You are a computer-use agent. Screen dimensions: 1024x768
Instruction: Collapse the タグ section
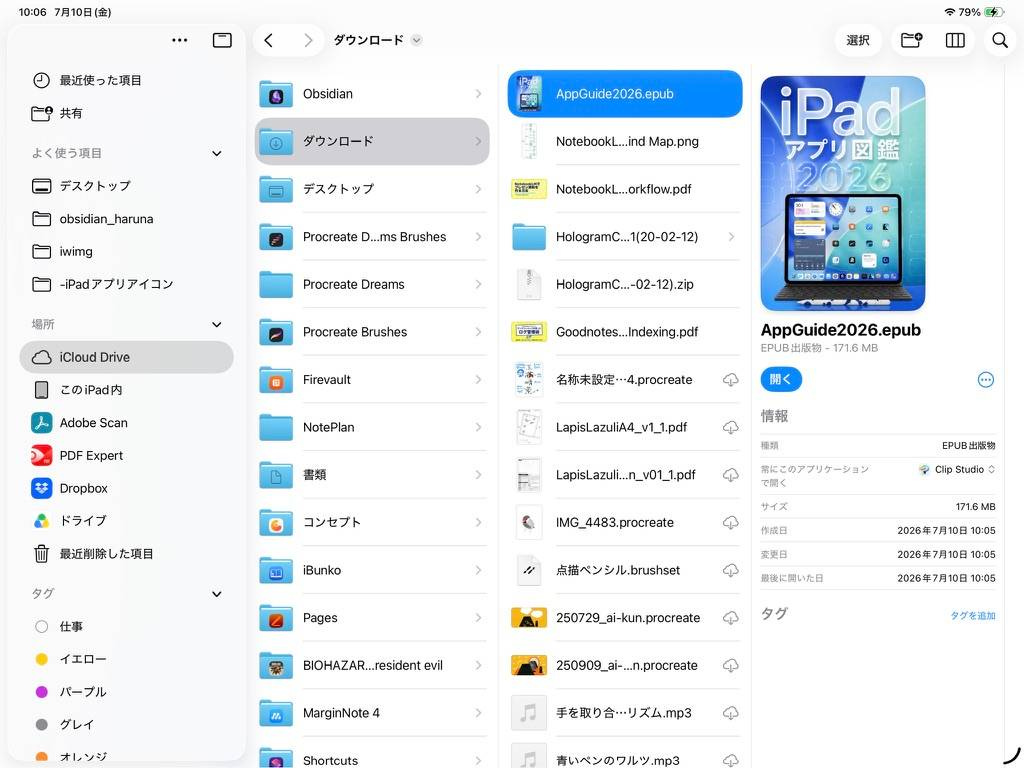click(x=217, y=594)
